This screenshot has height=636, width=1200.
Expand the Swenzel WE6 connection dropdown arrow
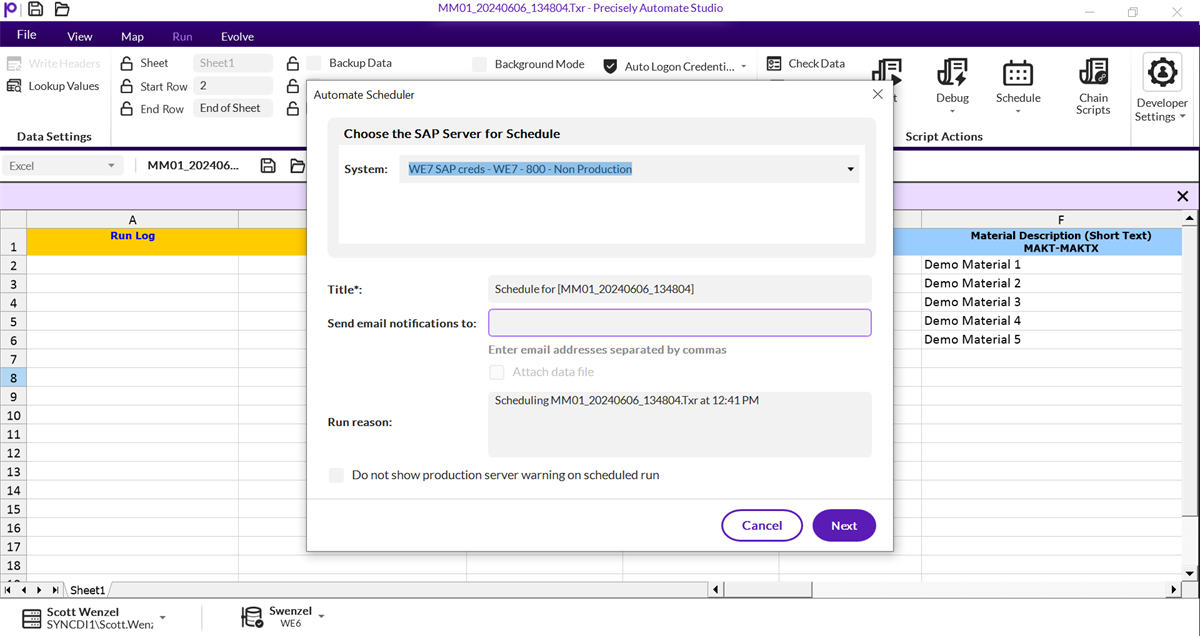322,616
